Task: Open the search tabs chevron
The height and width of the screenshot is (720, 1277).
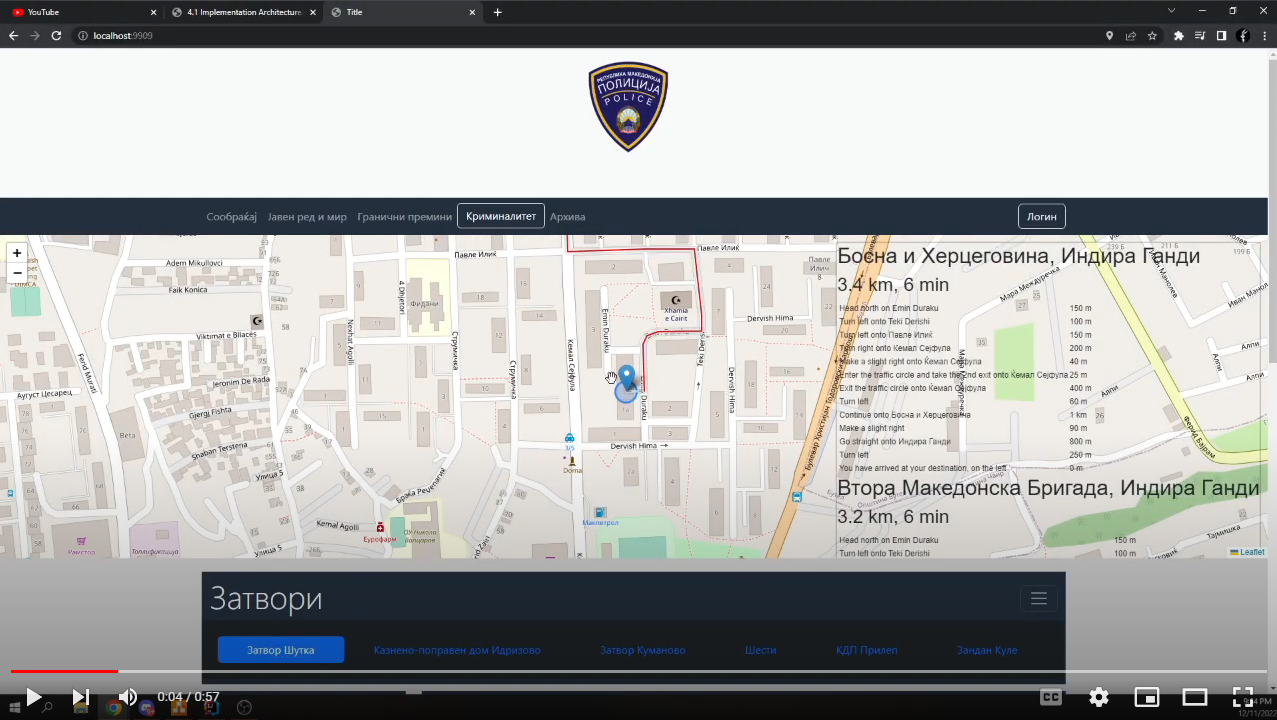Action: (x=1173, y=12)
